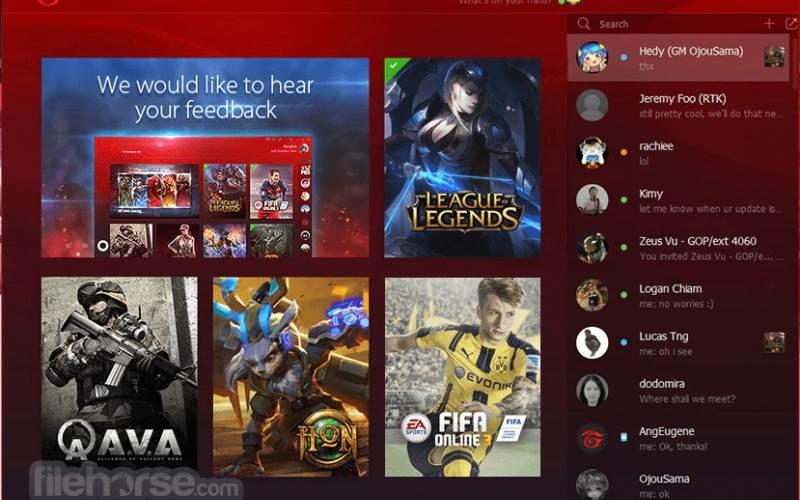Open the League of Legends game tile
Screen dimensions: 800x500
[462, 158]
